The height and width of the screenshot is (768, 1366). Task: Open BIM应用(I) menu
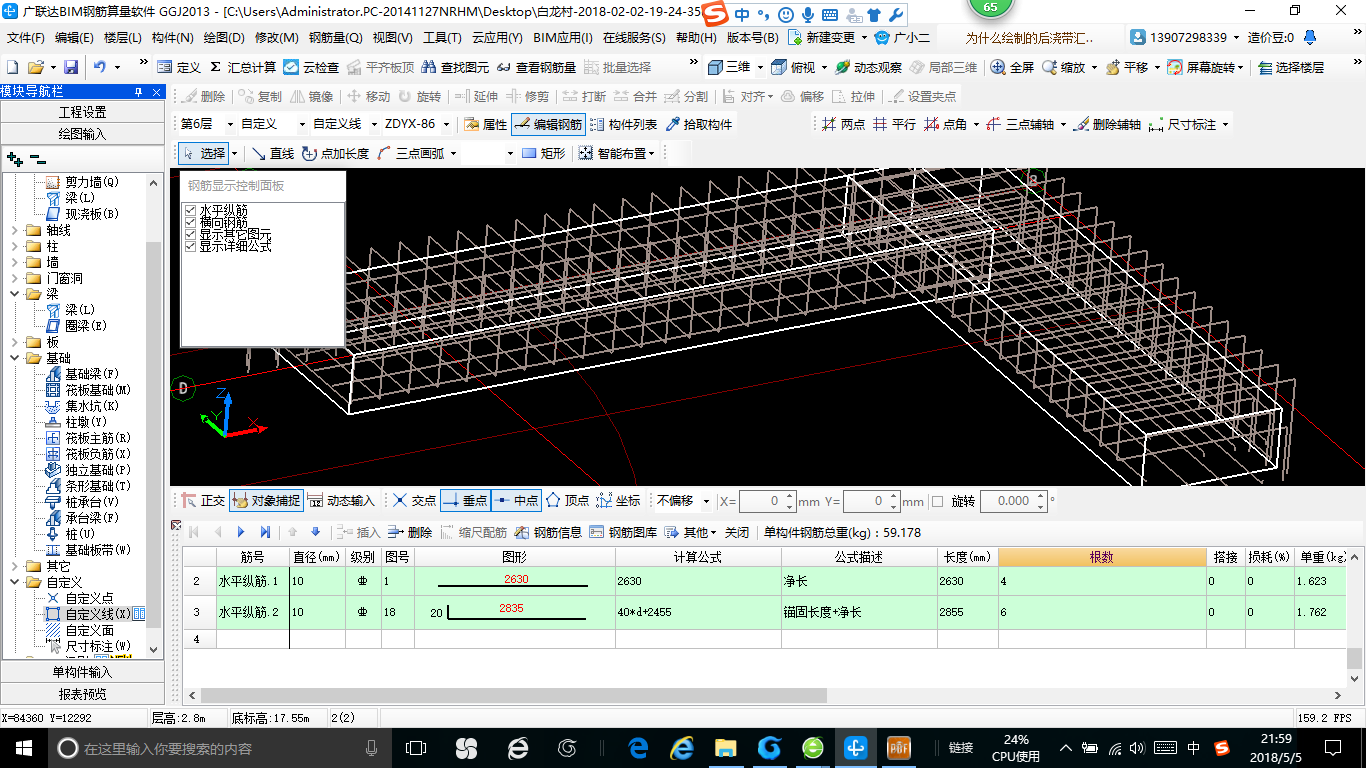point(563,38)
